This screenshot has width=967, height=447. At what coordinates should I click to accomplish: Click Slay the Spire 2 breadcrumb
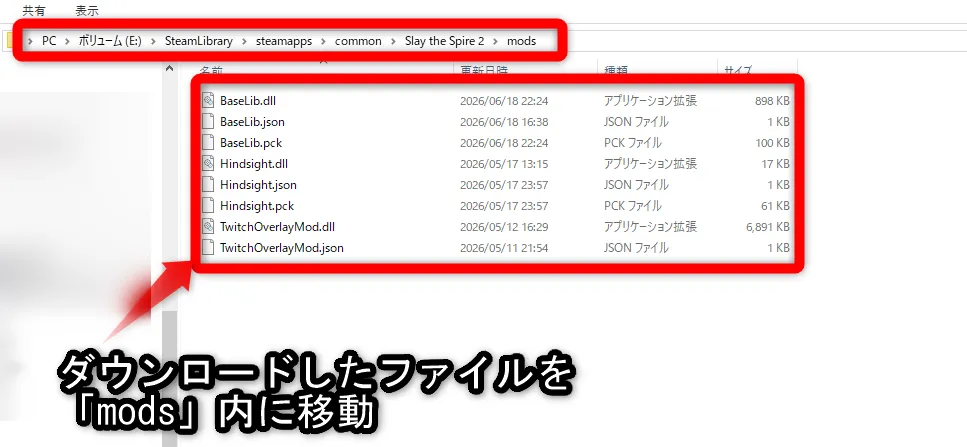[x=445, y=41]
